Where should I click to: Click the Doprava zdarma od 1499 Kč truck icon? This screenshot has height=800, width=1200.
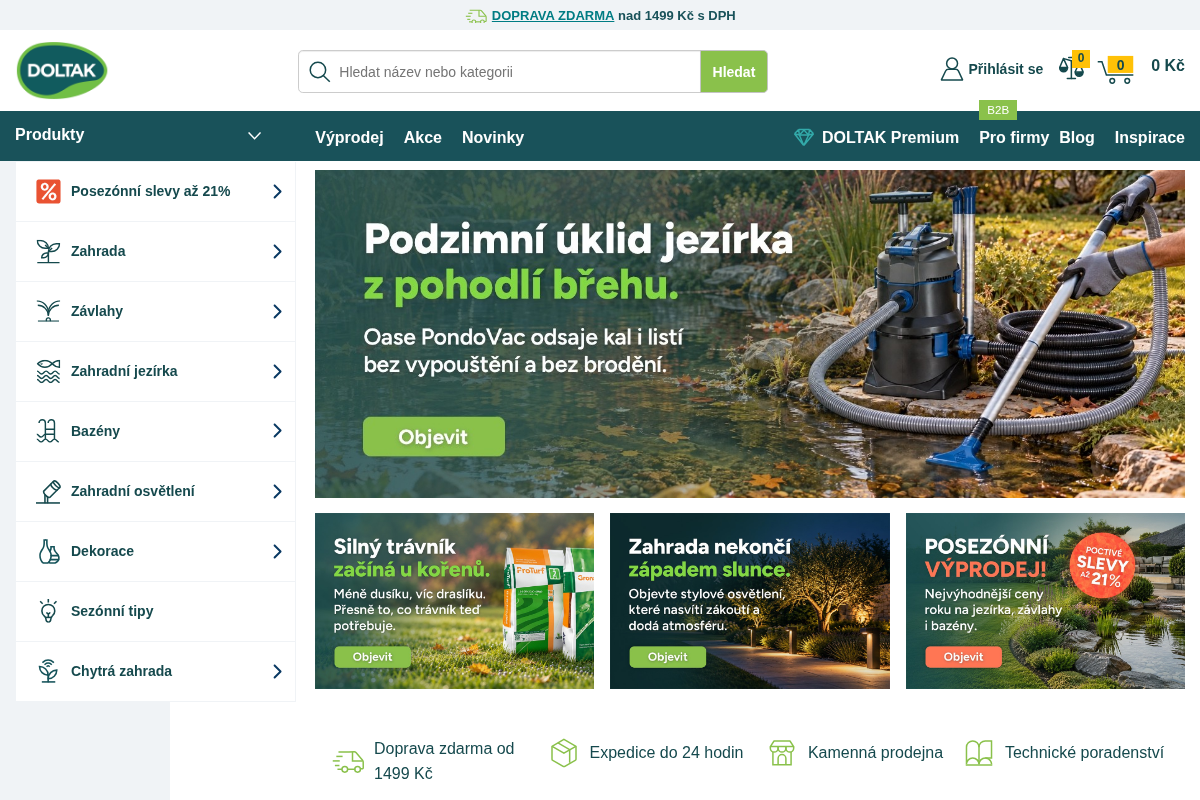click(349, 762)
